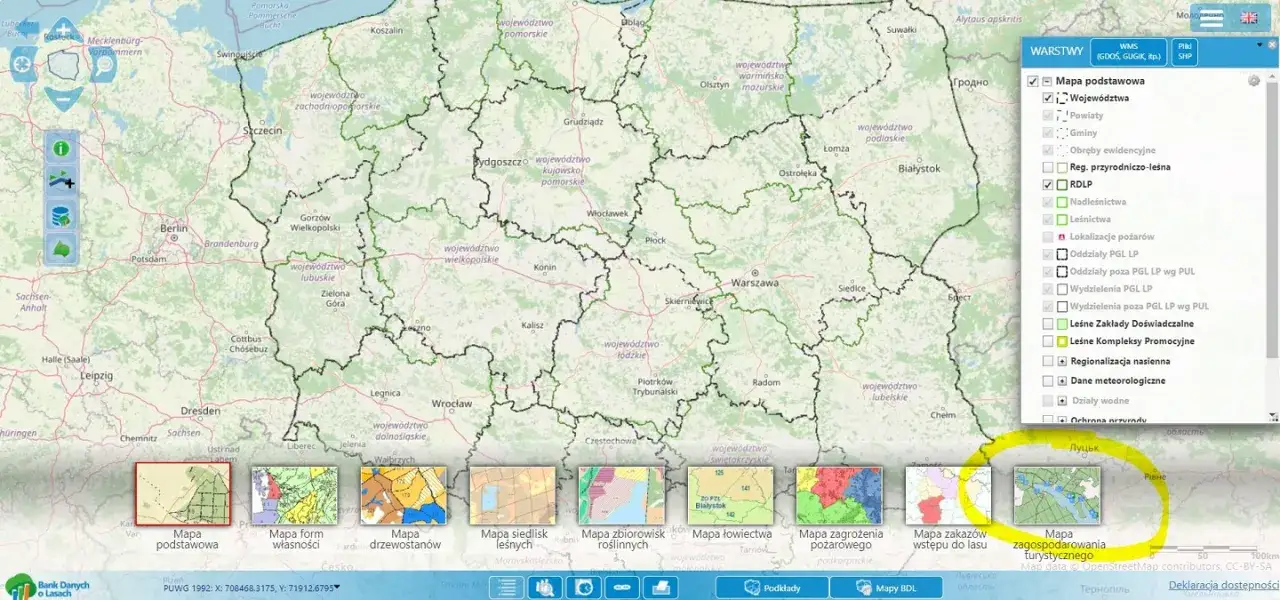
Task: Collapse the Mapa podstawowa layer group
Action: [x=1047, y=81]
